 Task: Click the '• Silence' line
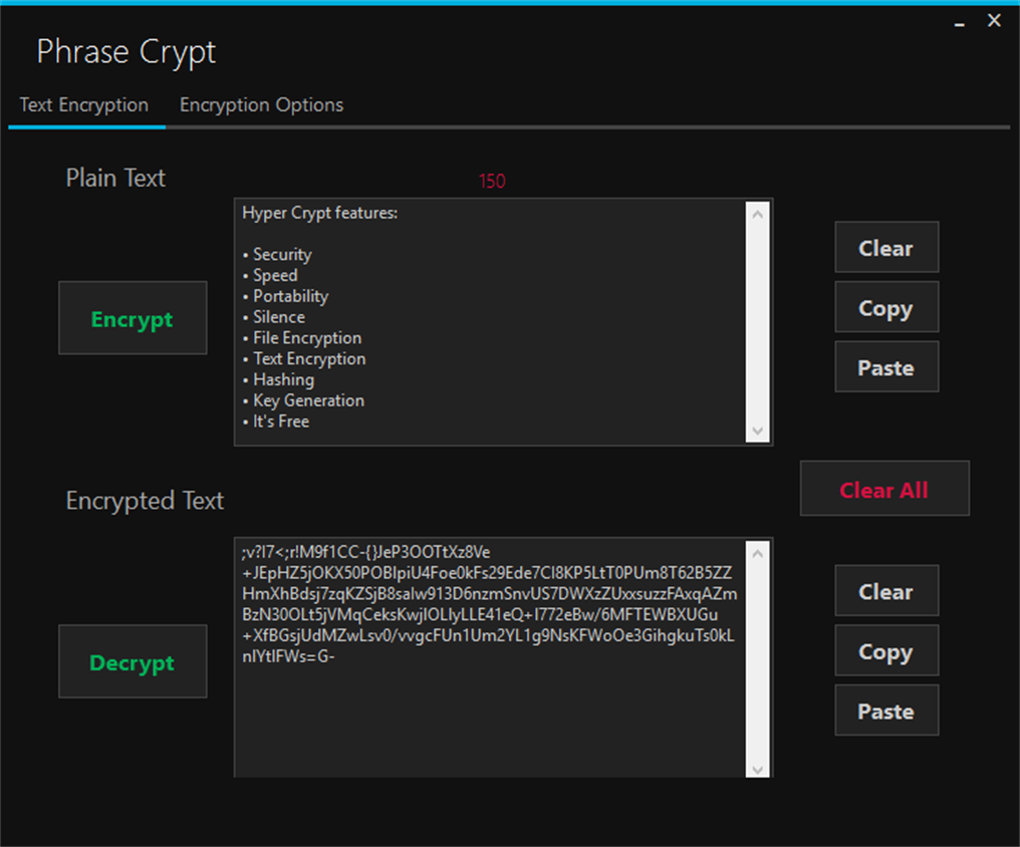tap(274, 317)
